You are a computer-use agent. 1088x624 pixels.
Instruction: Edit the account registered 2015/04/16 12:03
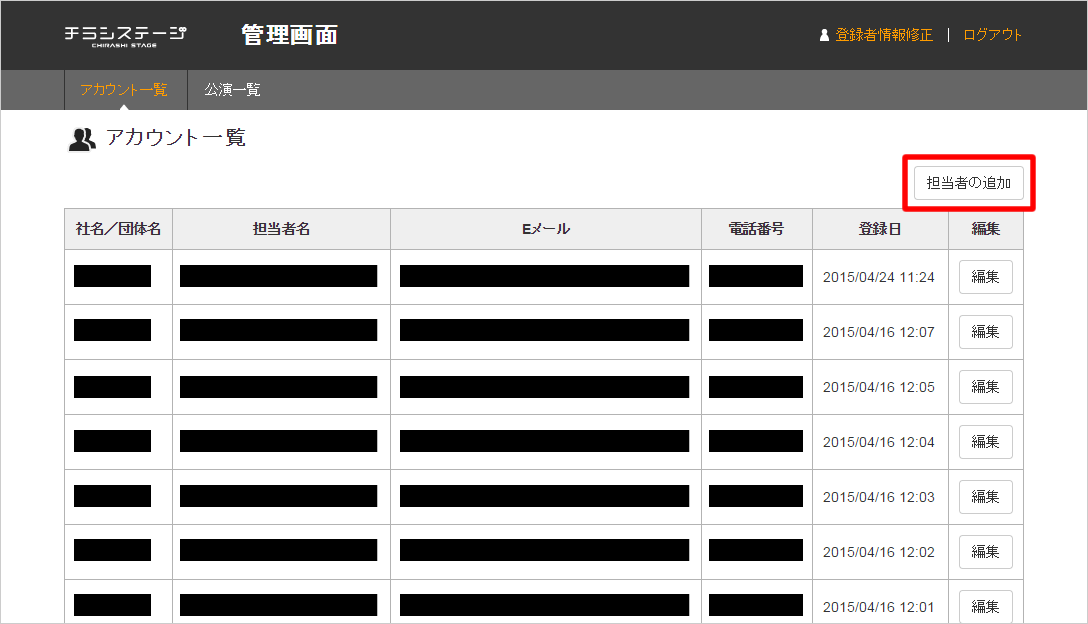click(x=985, y=497)
